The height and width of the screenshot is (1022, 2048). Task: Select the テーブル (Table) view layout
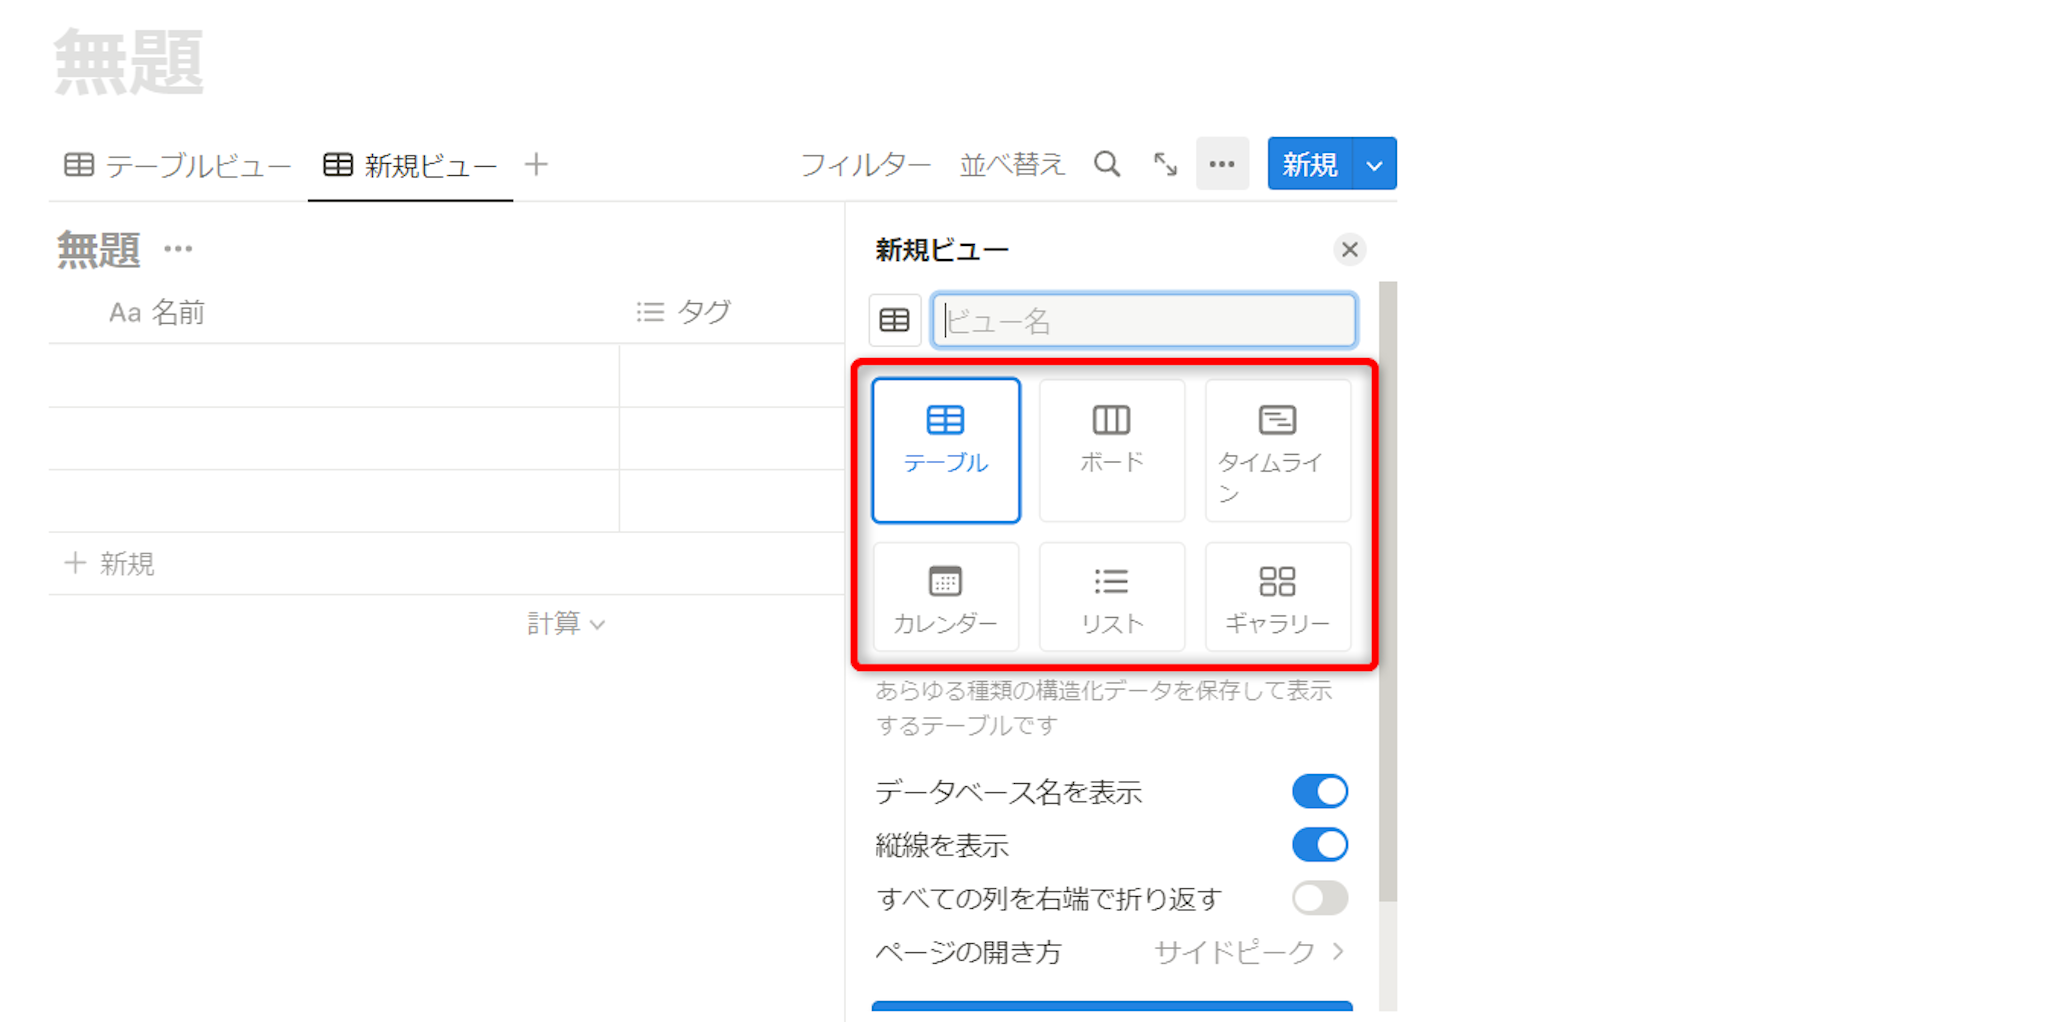[945, 450]
